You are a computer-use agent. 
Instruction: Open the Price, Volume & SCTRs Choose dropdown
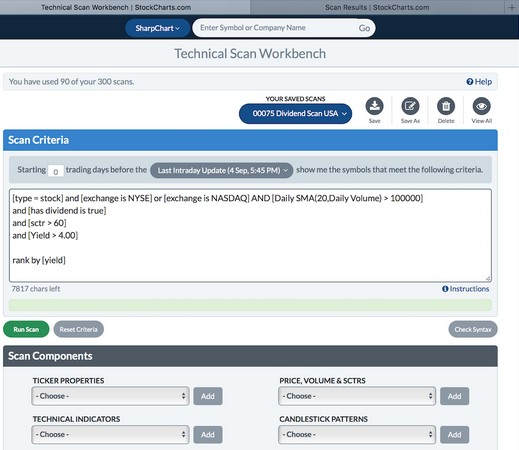tap(357, 396)
